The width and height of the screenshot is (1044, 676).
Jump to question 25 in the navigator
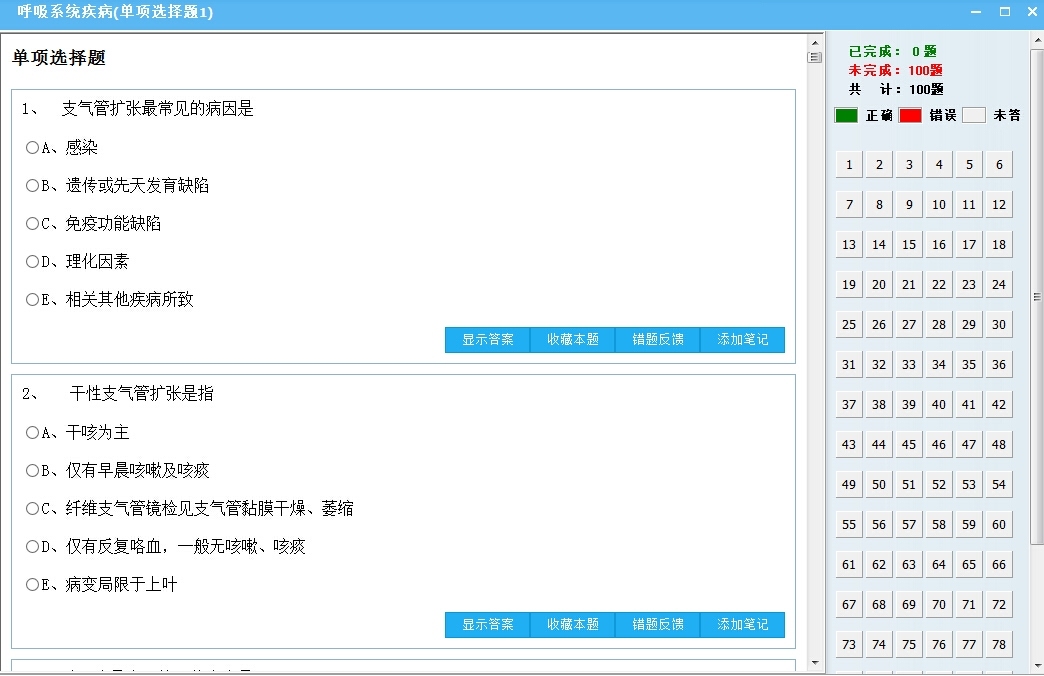click(x=848, y=324)
